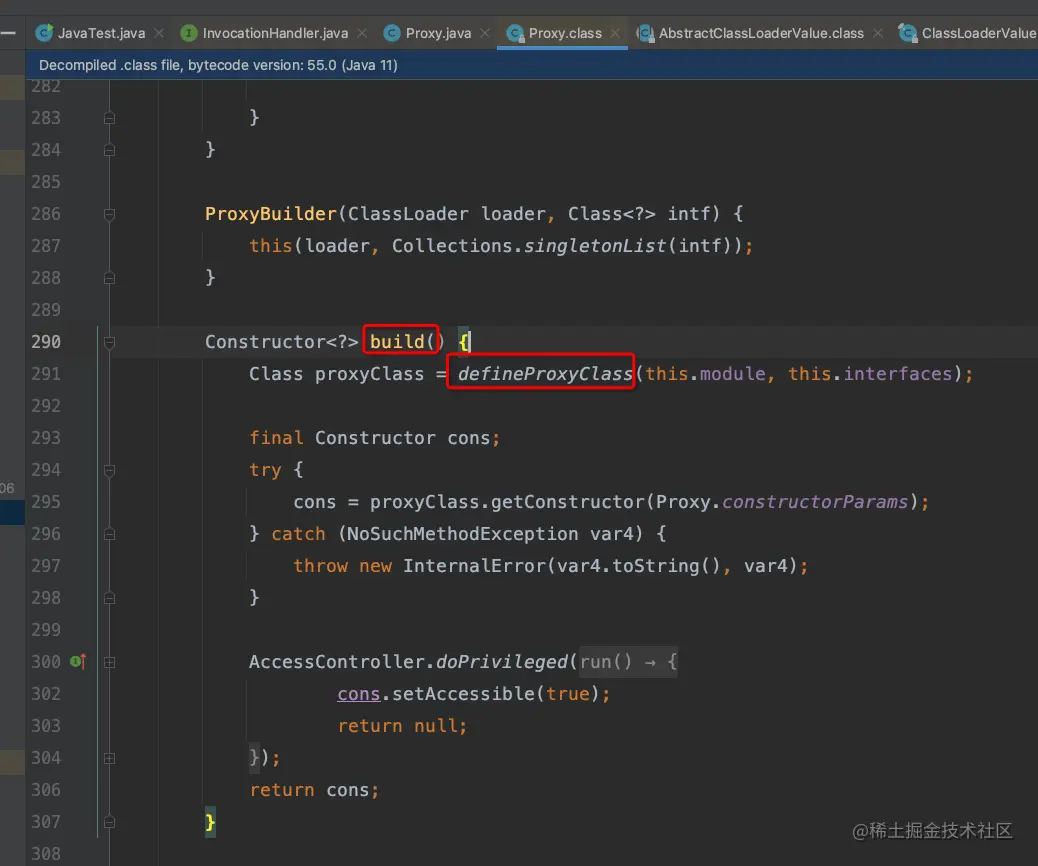
Task: Expand the fold marker at line 304
Action: [x=109, y=758]
